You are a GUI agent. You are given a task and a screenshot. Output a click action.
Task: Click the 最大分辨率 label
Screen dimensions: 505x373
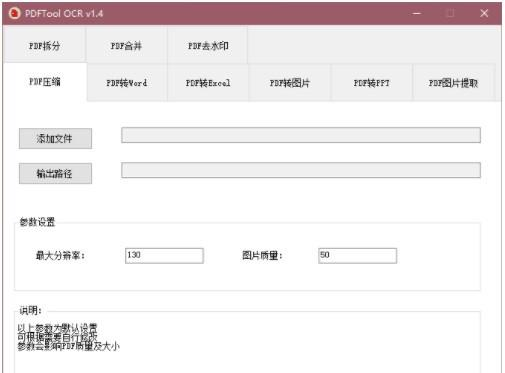[60, 256]
